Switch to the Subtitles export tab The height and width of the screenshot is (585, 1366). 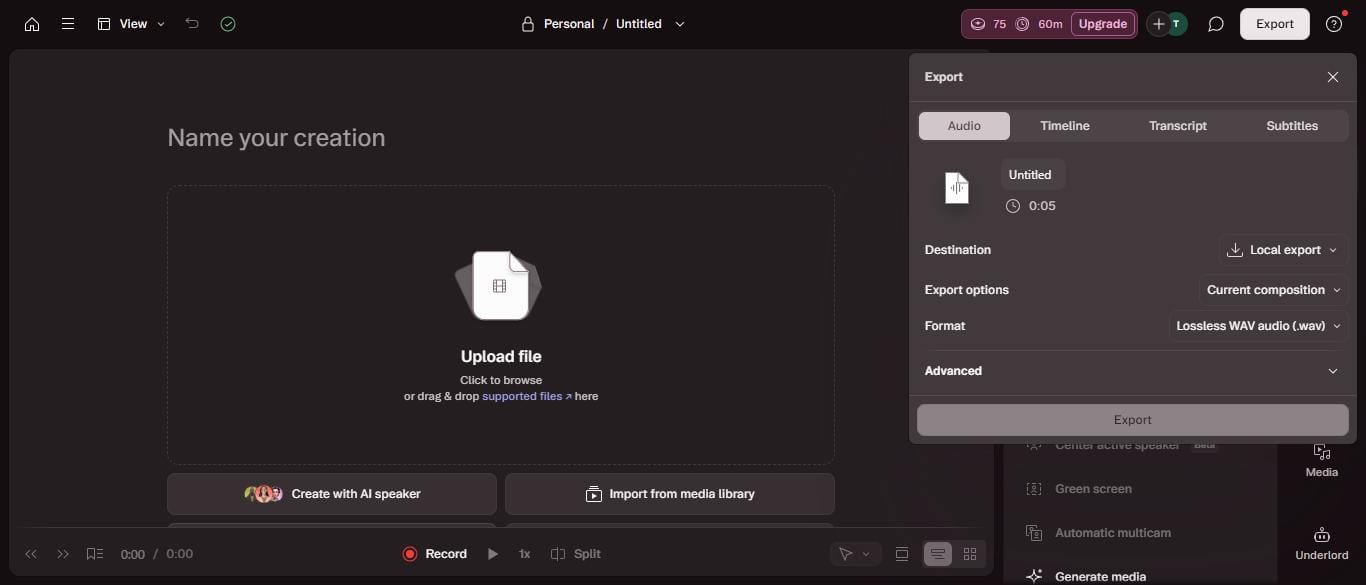1292,126
